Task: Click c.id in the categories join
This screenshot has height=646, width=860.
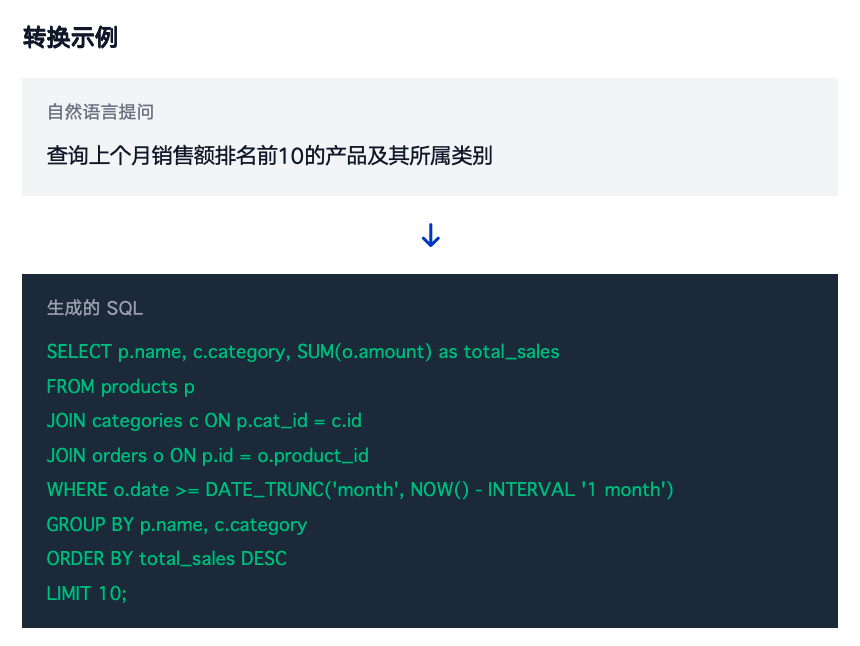Action: [x=347, y=421]
